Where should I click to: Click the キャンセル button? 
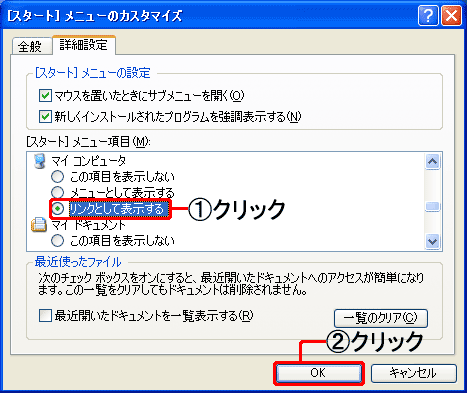[413, 373]
